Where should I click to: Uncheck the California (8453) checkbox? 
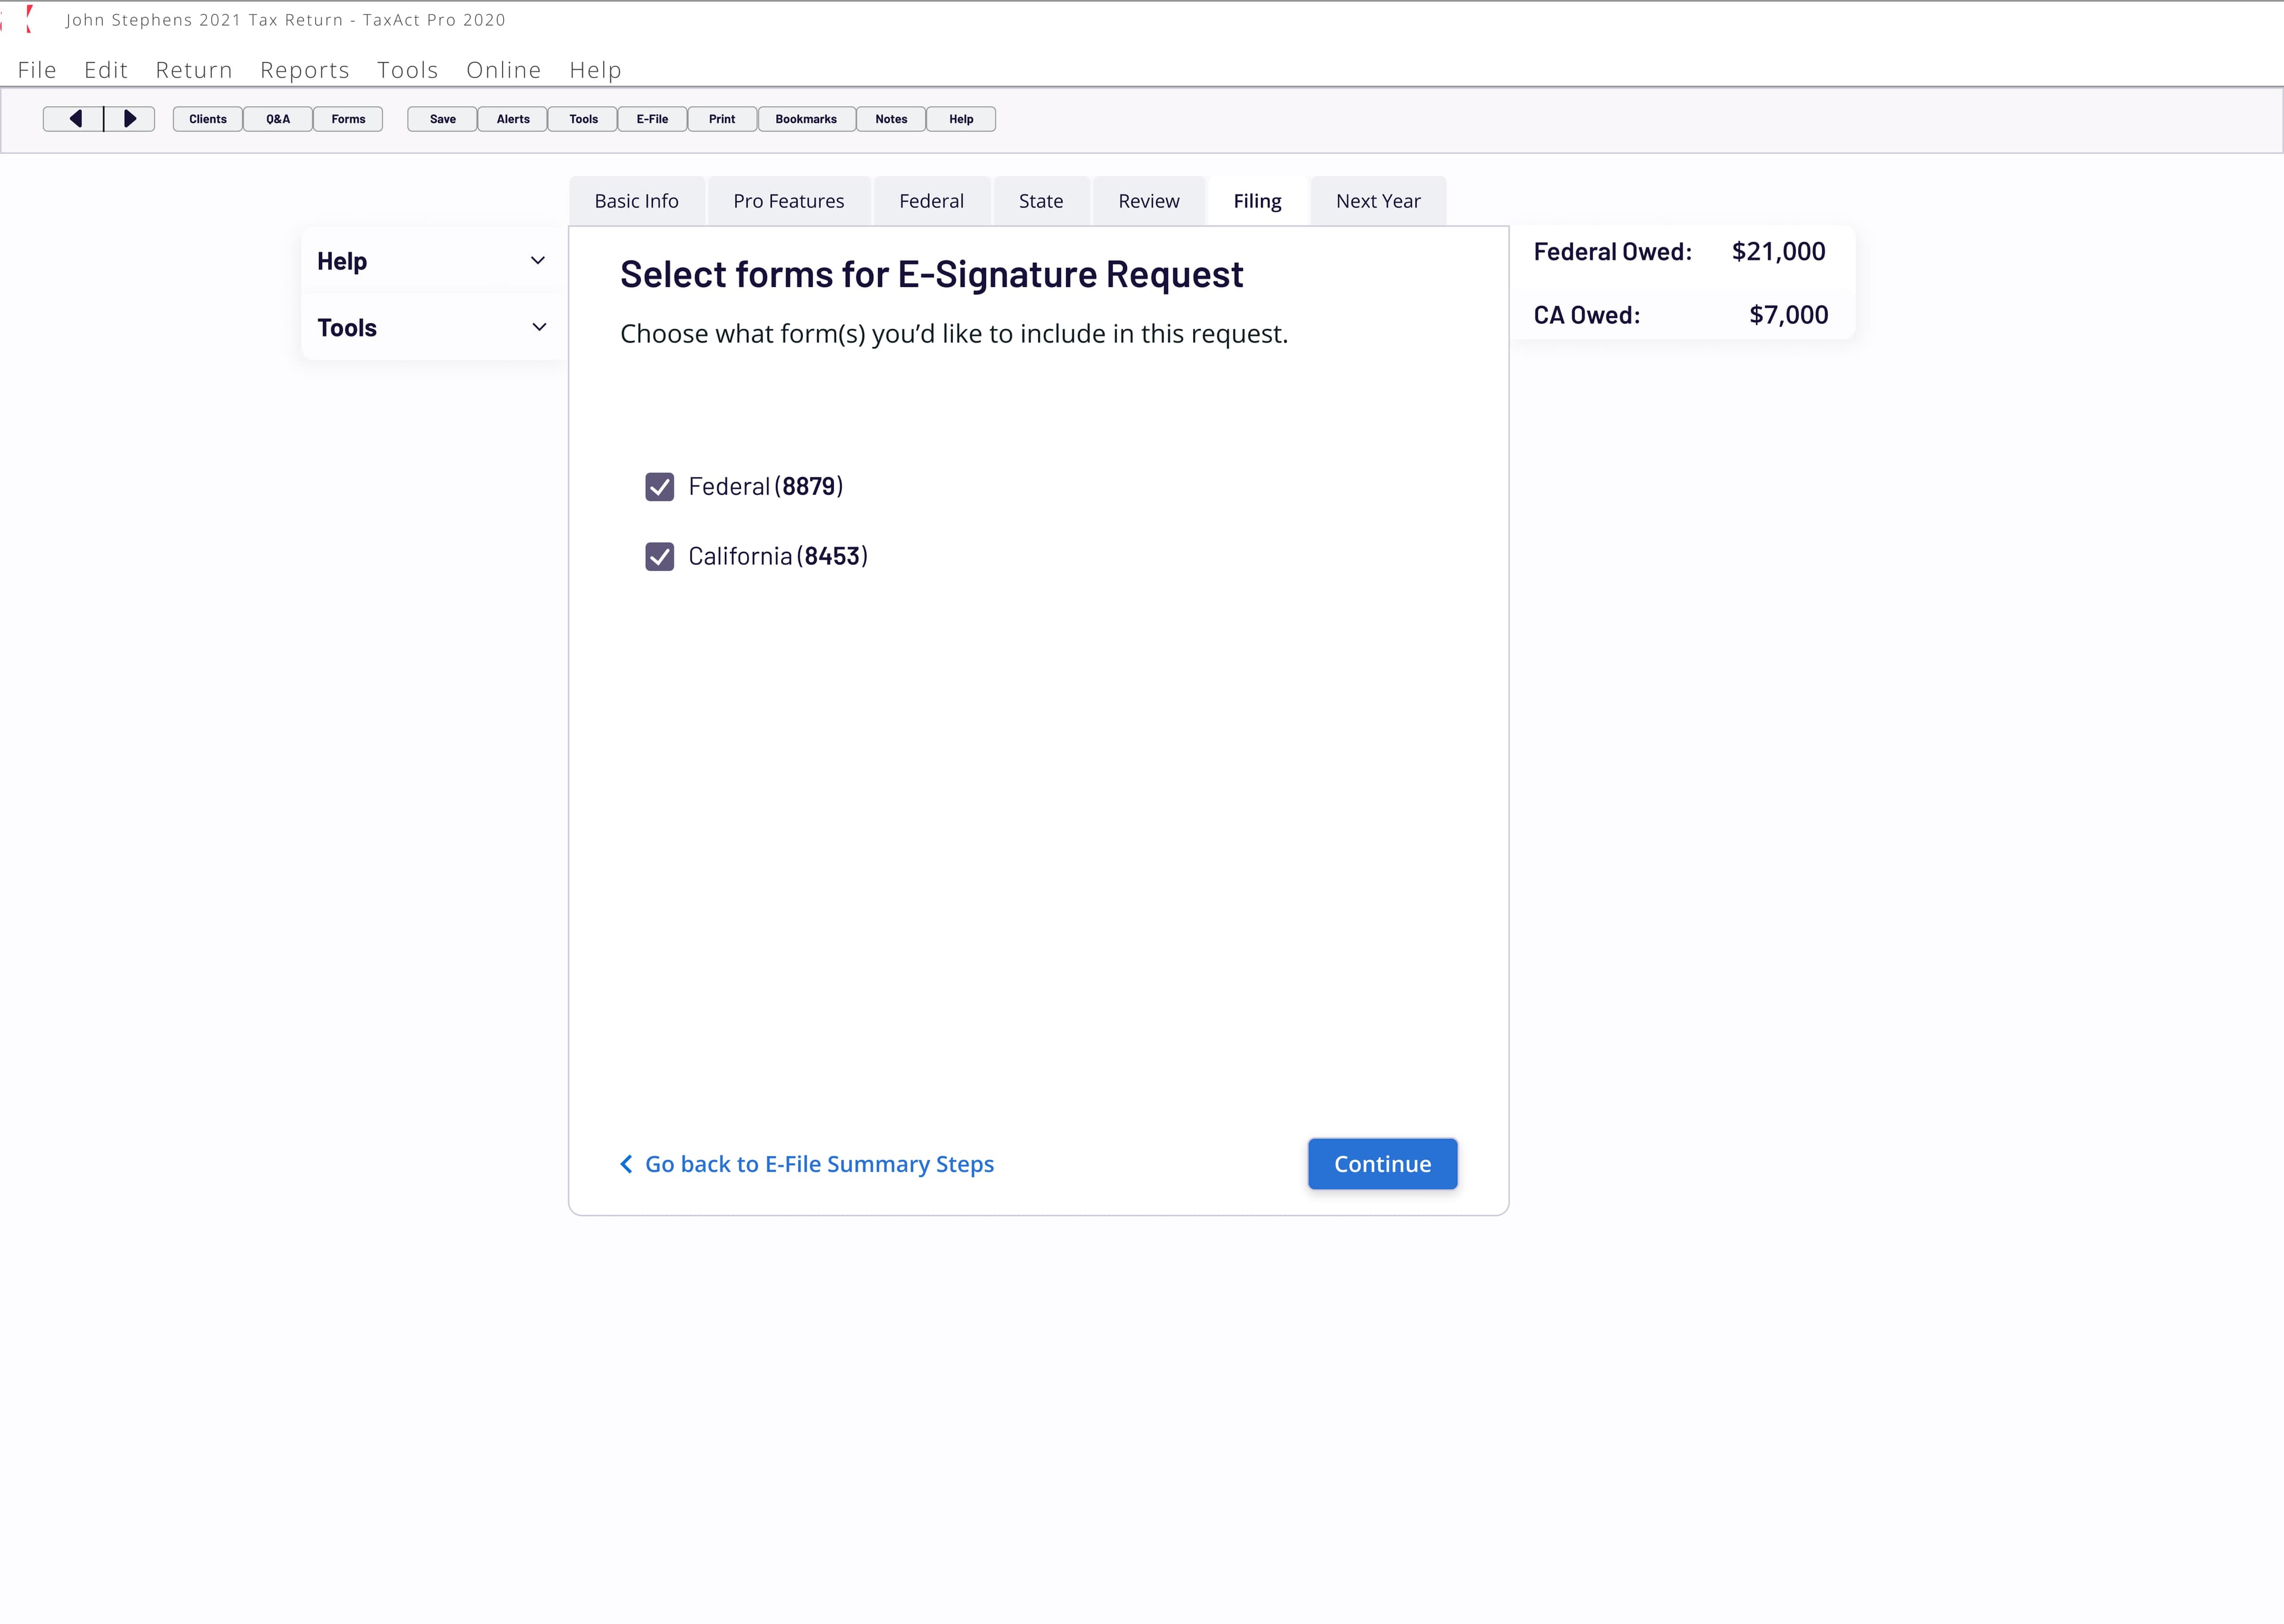[660, 557]
